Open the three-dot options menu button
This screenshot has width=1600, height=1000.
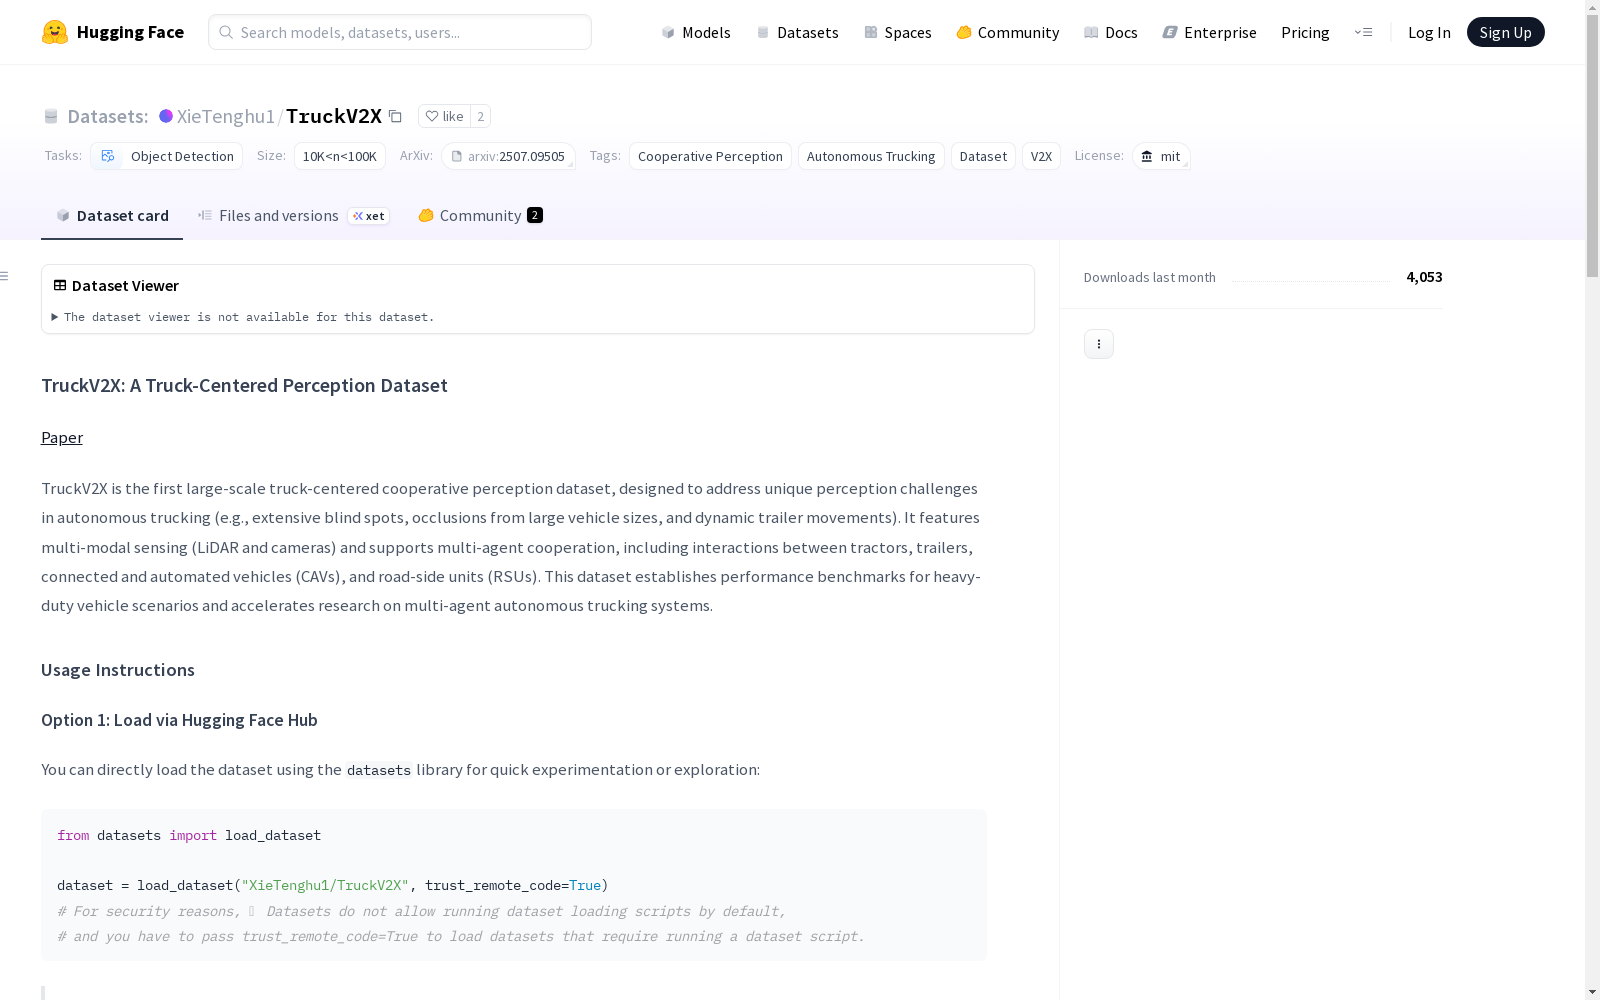[x=1099, y=344]
